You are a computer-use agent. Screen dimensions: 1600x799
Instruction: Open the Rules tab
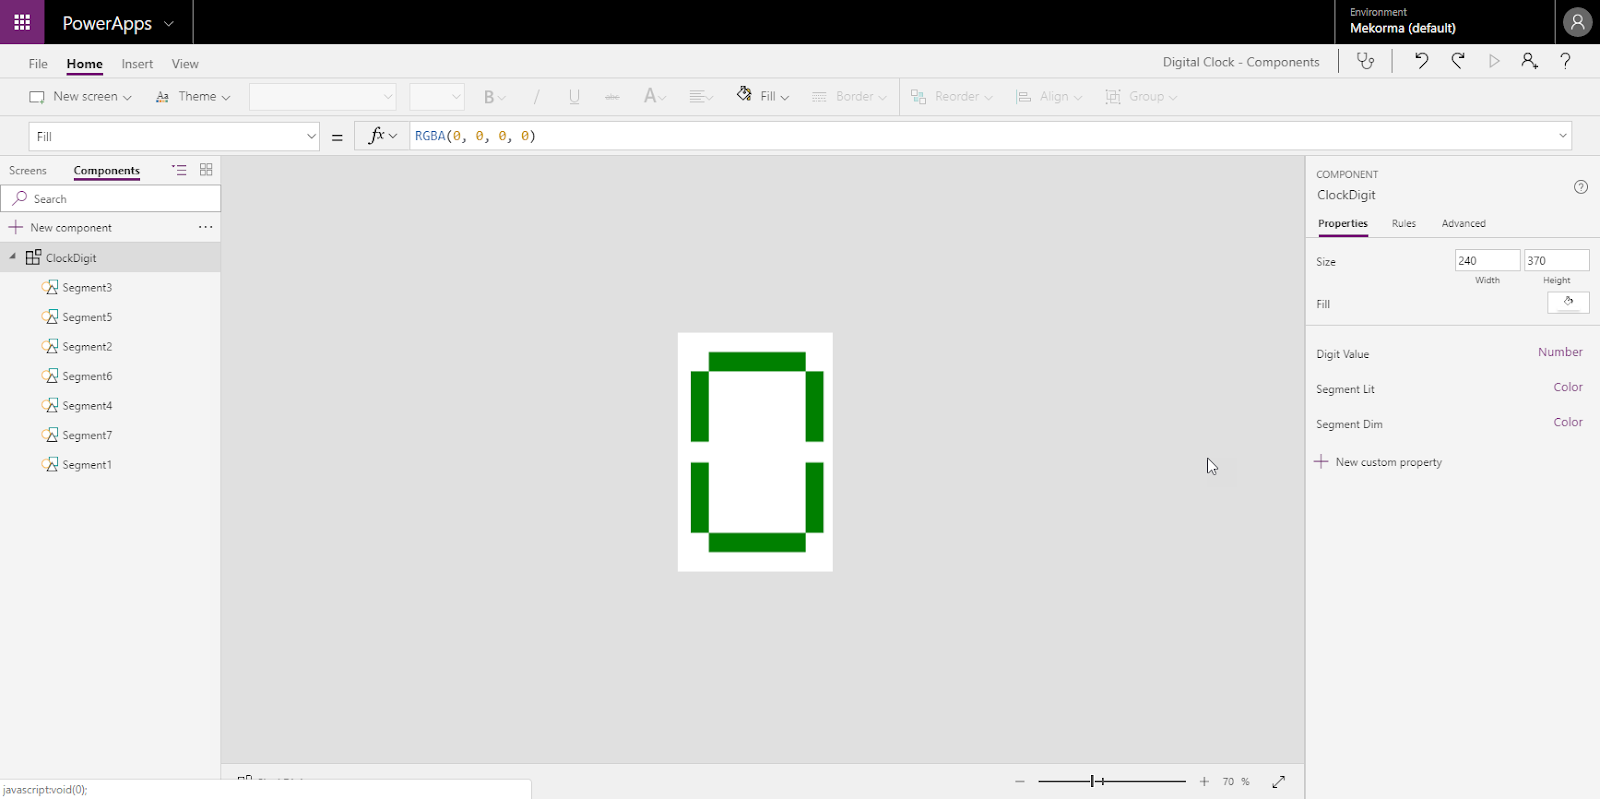[x=1404, y=224]
